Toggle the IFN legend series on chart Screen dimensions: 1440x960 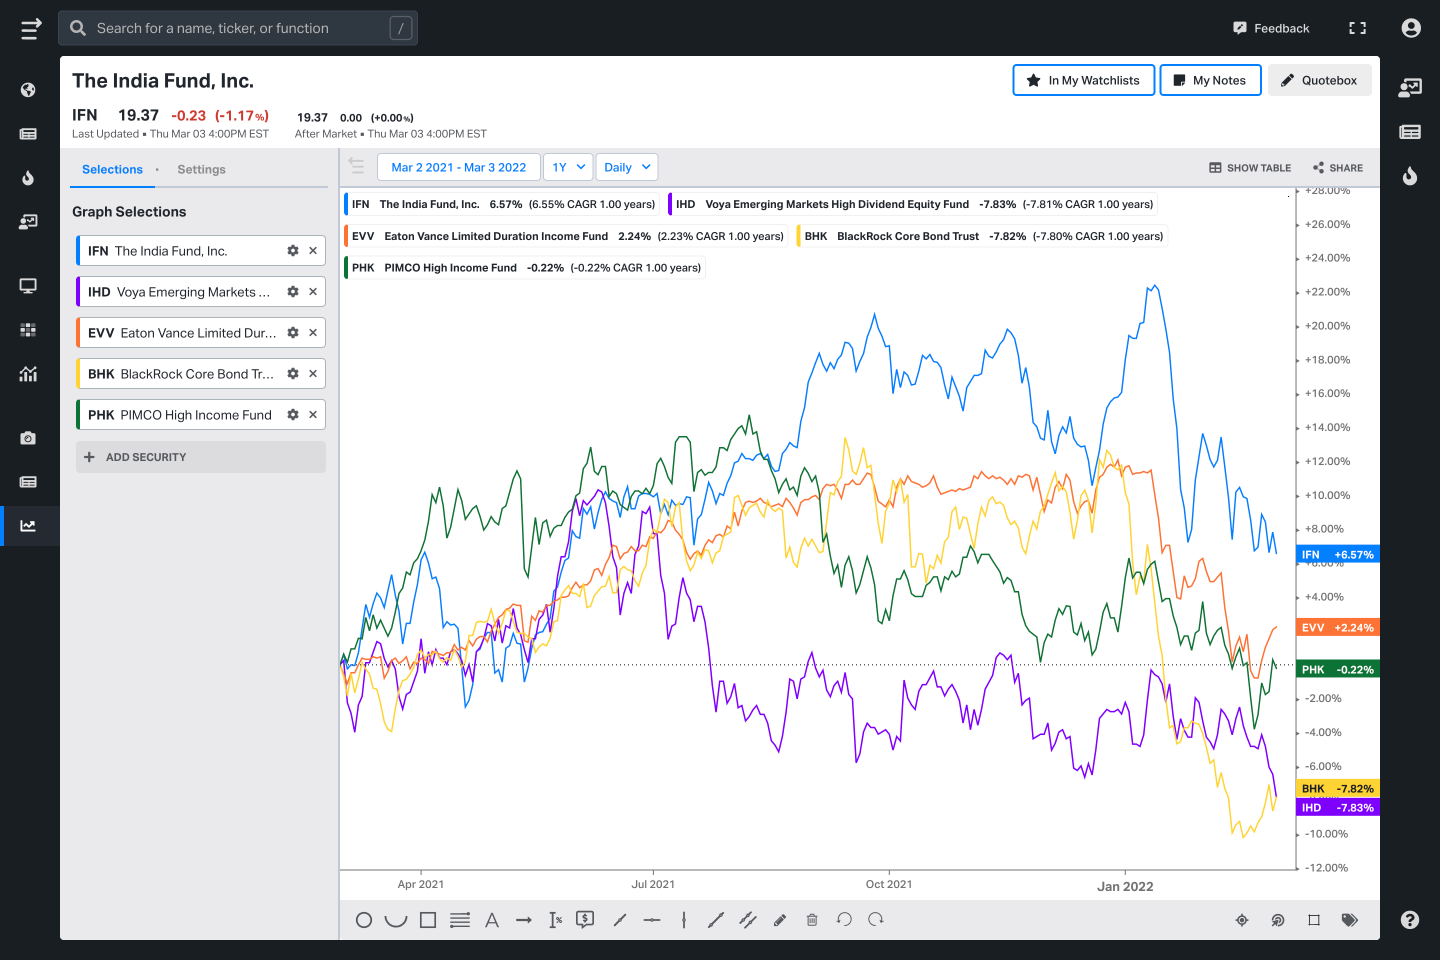[503, 204]
